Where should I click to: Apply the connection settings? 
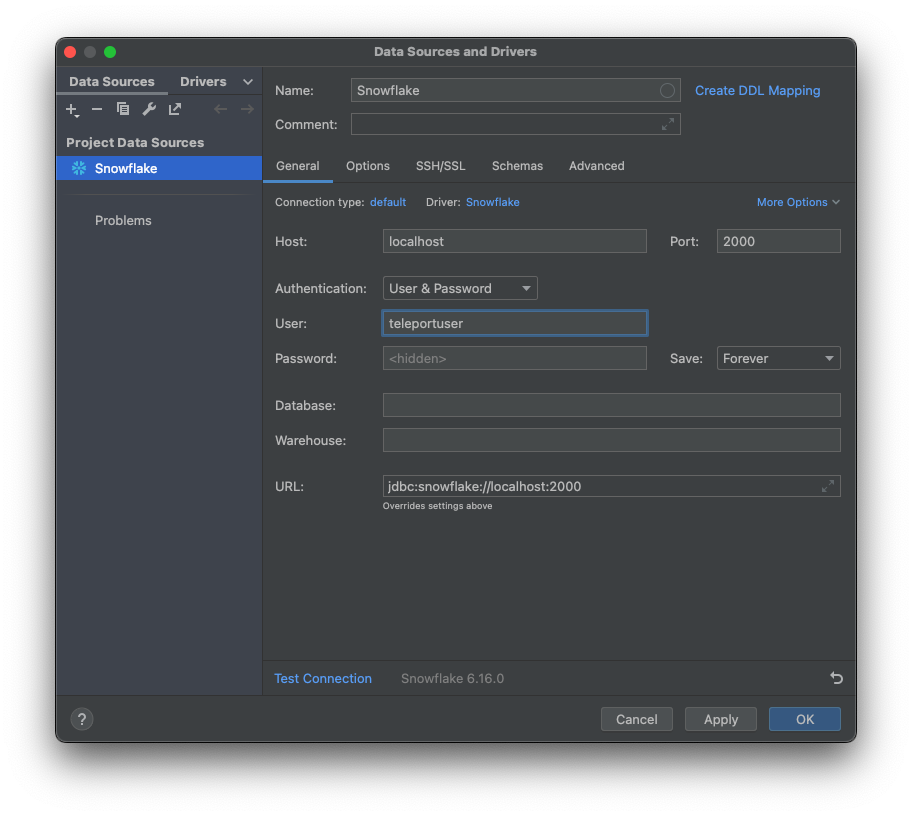(x=720, y=719)
